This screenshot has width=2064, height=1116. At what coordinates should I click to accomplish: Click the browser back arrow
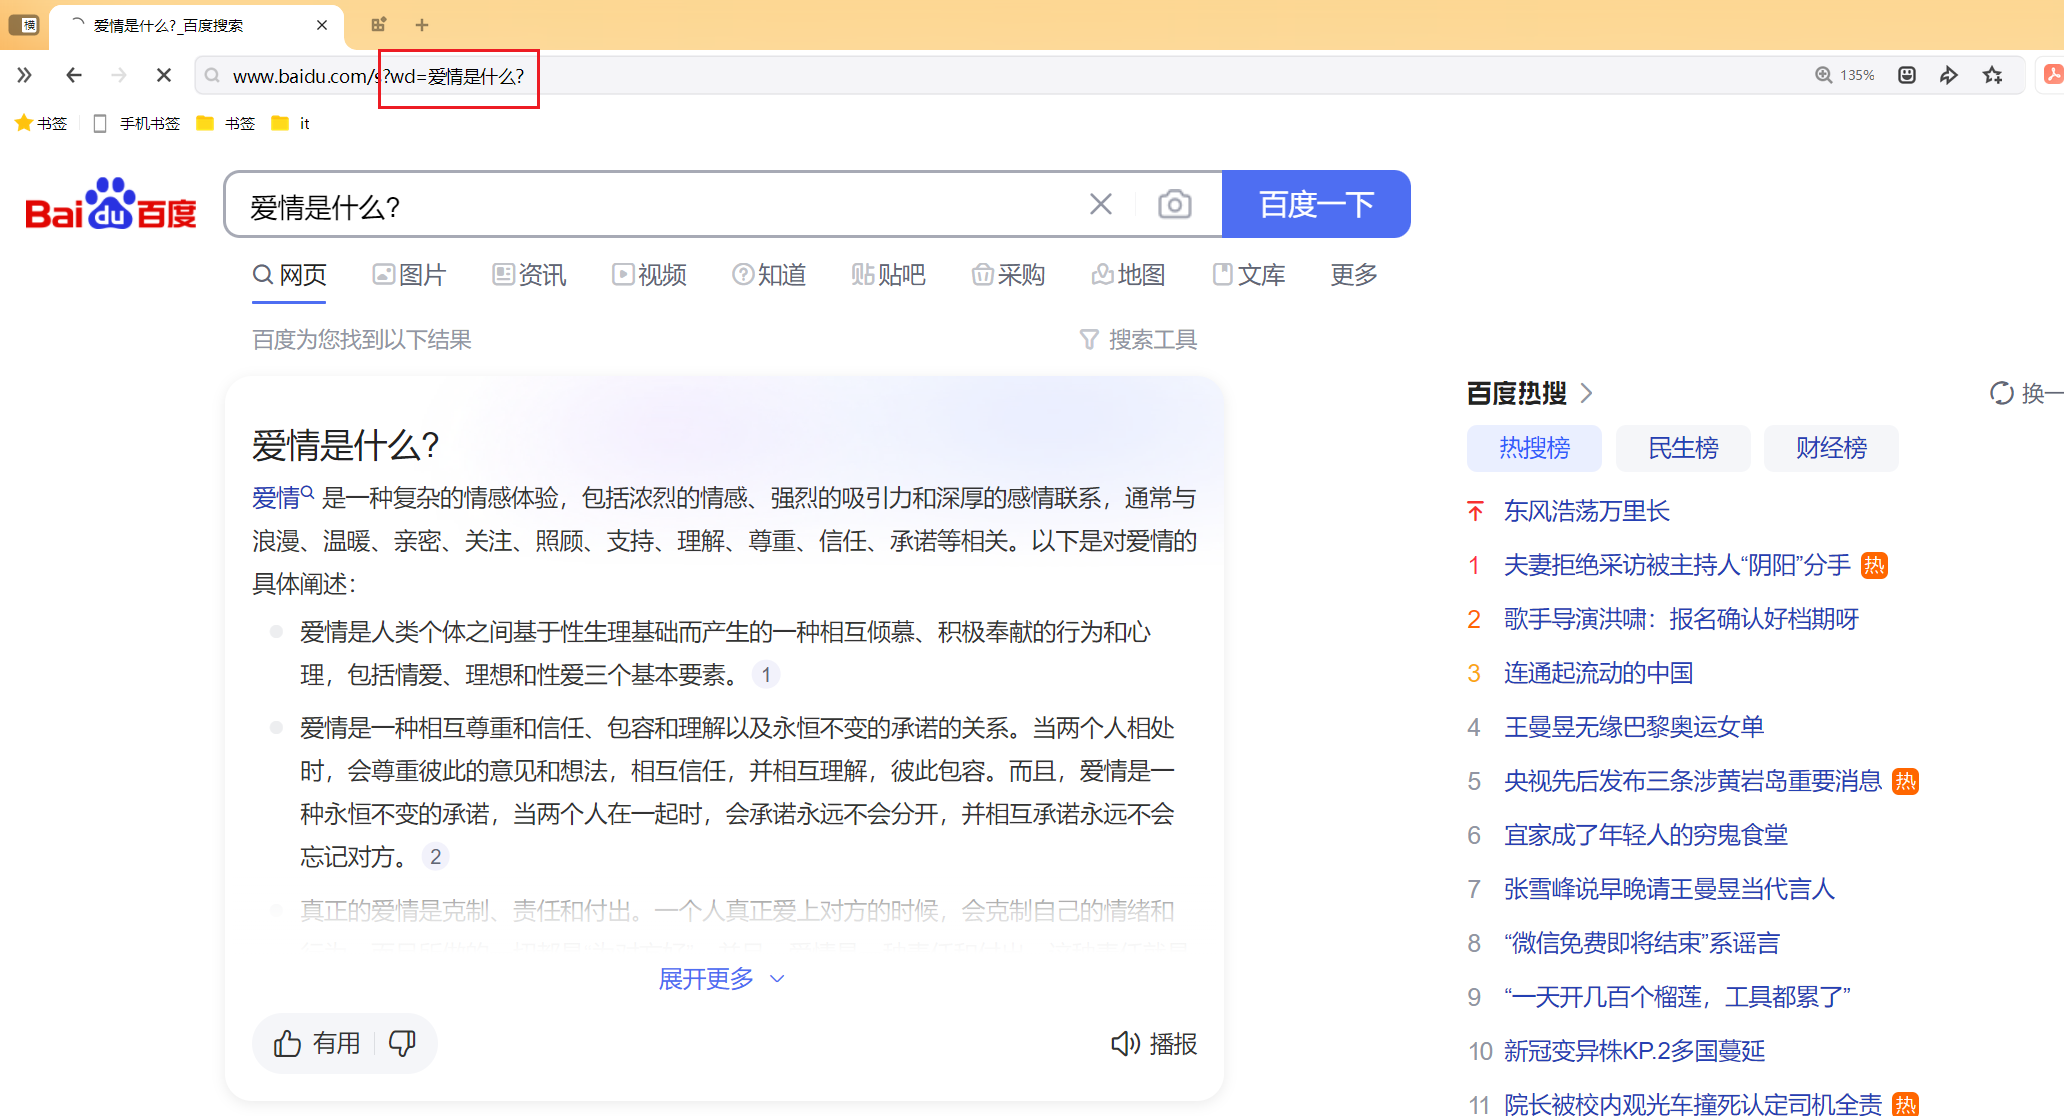point(73,75)
